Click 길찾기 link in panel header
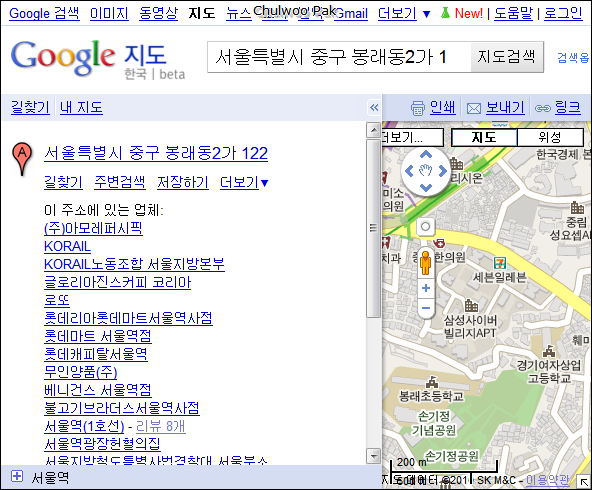This screenshot has height=490, width=592. 30,108
